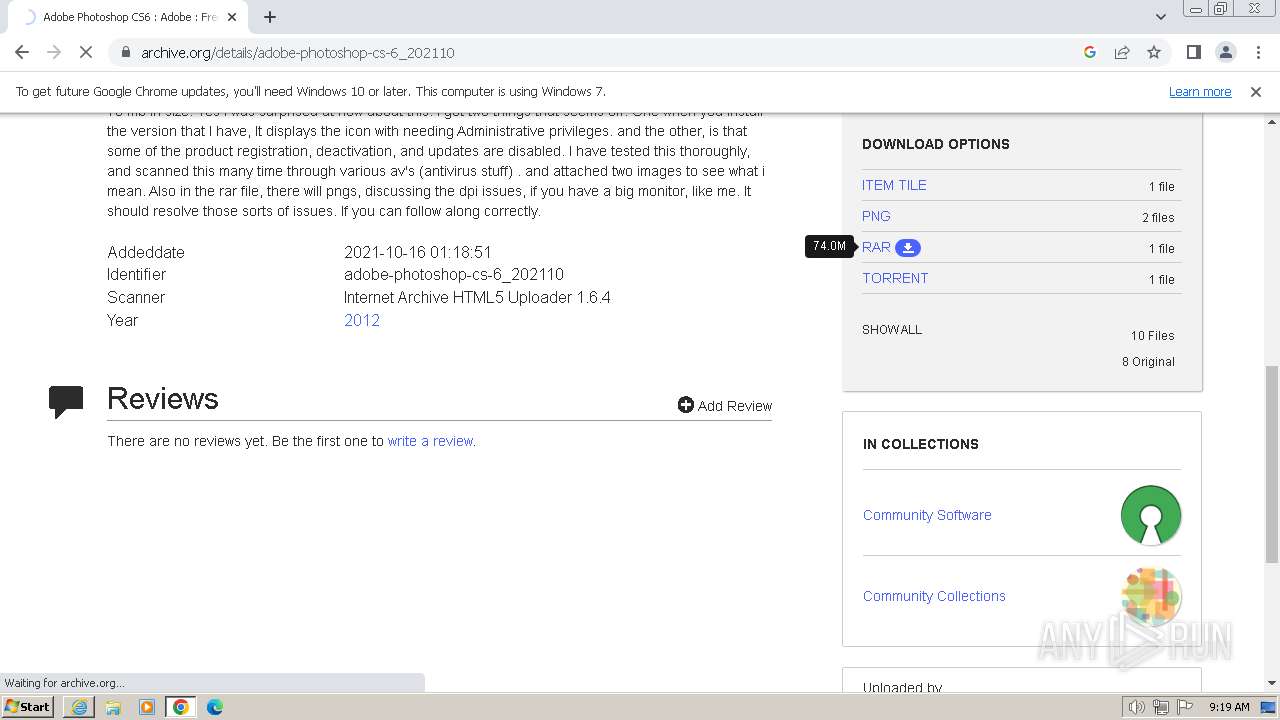
Task: Stop loading the page
Action: (86, 52)
